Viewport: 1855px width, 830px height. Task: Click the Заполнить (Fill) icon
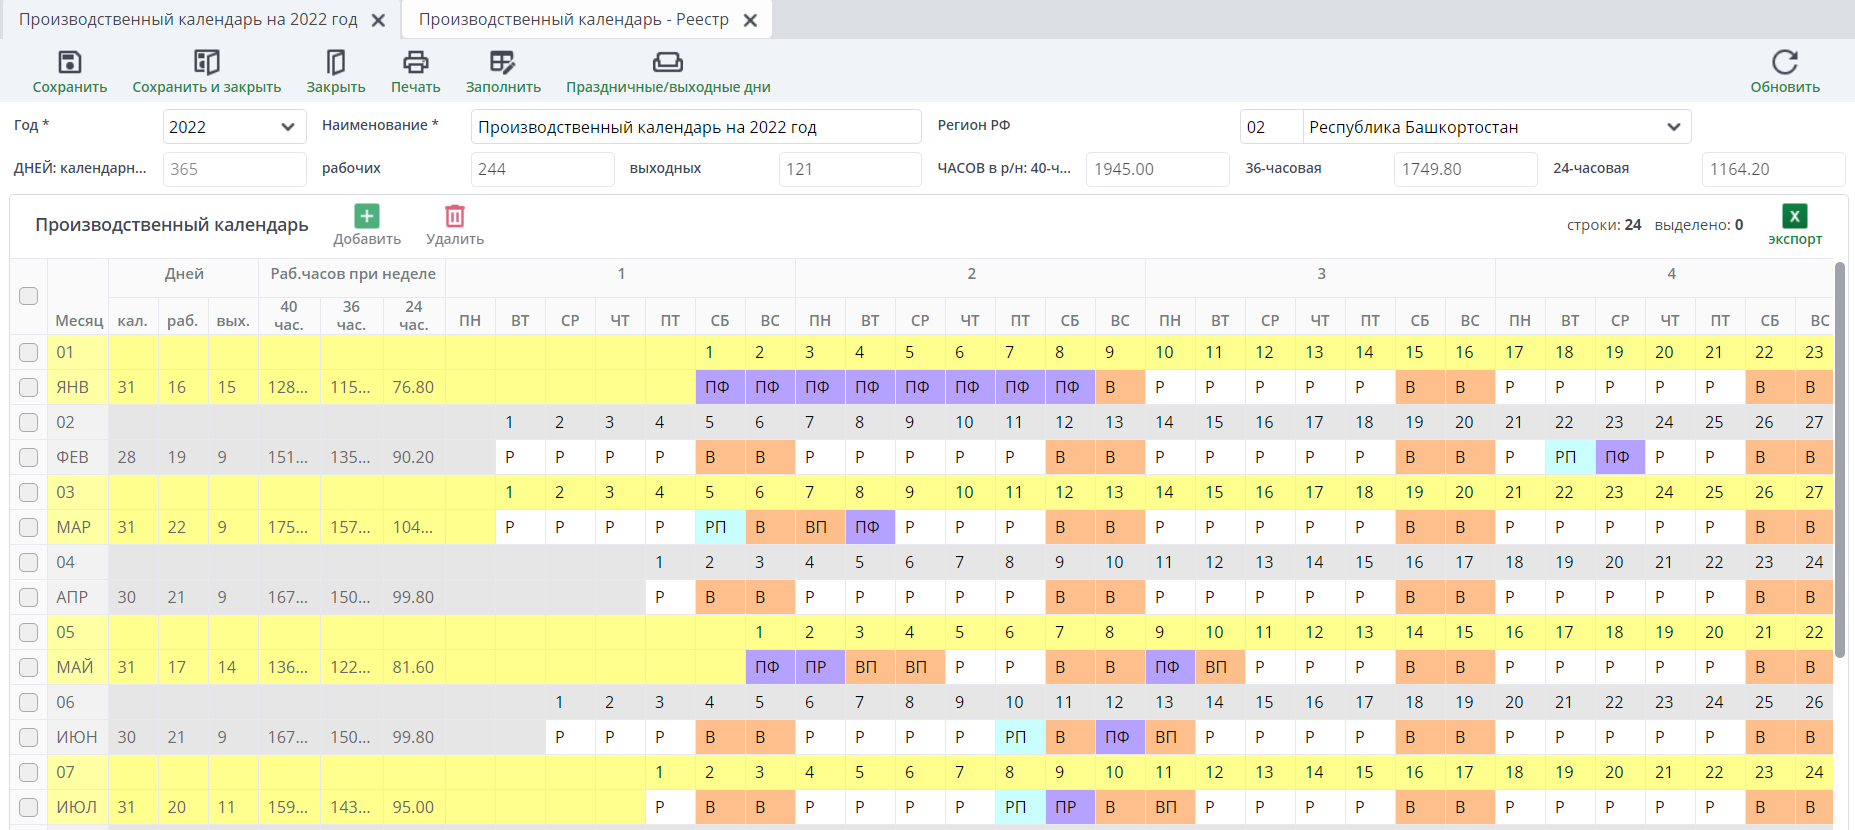502,63
